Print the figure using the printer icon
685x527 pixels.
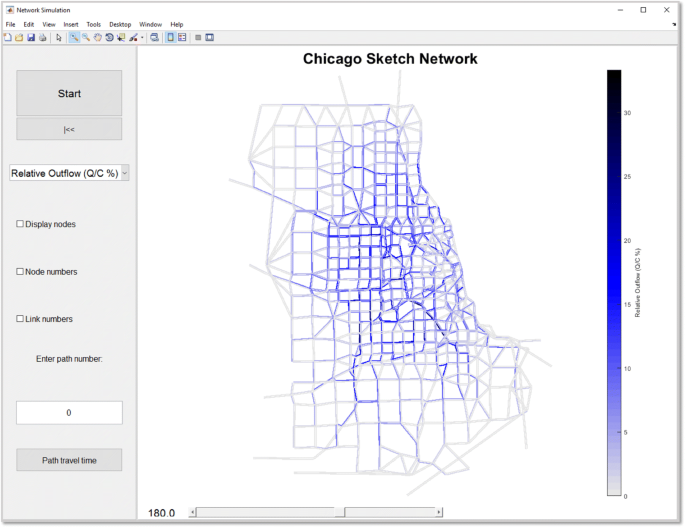(42, 38)
